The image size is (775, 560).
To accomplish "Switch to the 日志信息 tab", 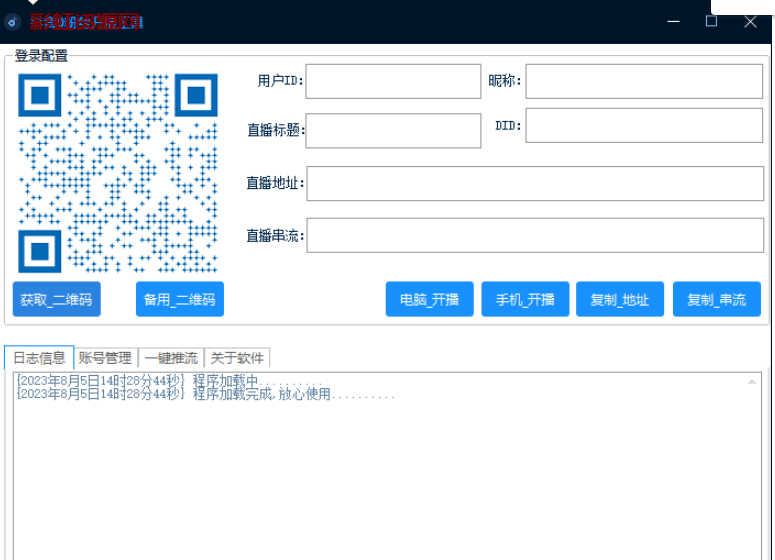I will (x=39, y=358).
